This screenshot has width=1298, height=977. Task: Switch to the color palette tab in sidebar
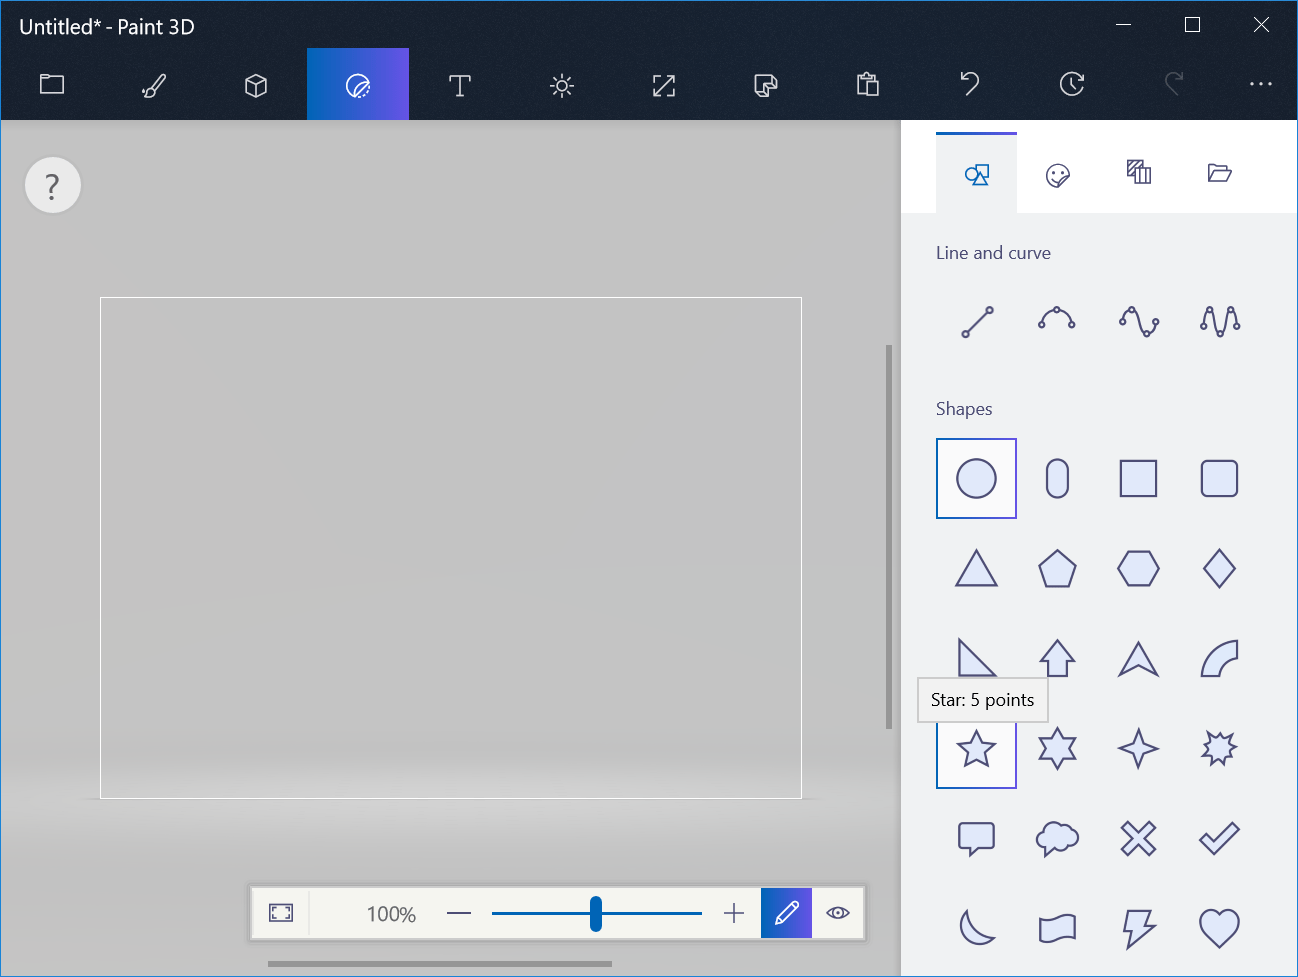[1057, 173]
